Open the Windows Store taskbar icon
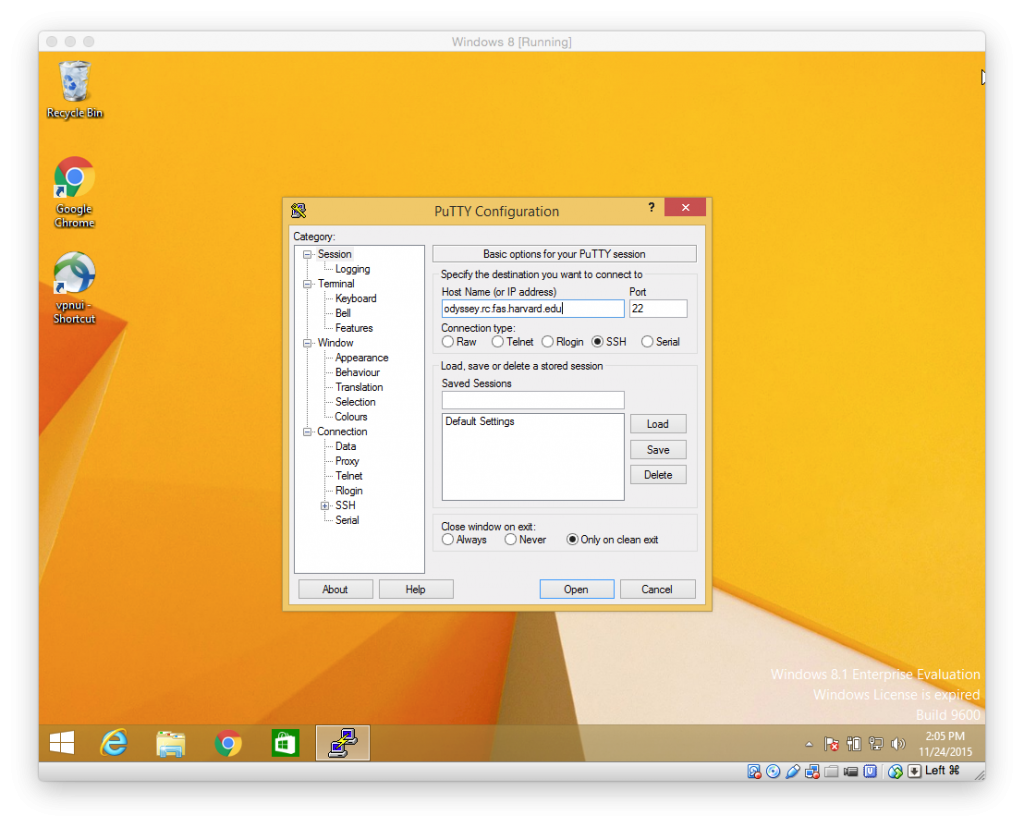Viewport: 1024px width, 827px height. point(285,743)
